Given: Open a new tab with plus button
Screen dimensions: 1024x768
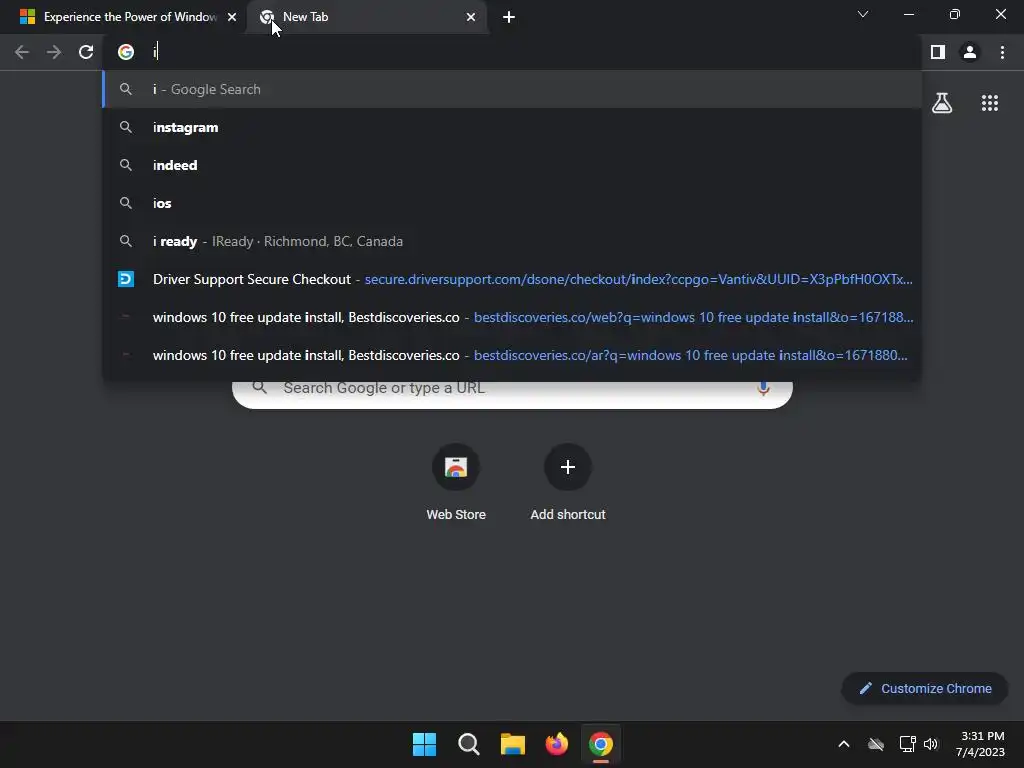Looking at the screenshot, I should pos(509,17).
